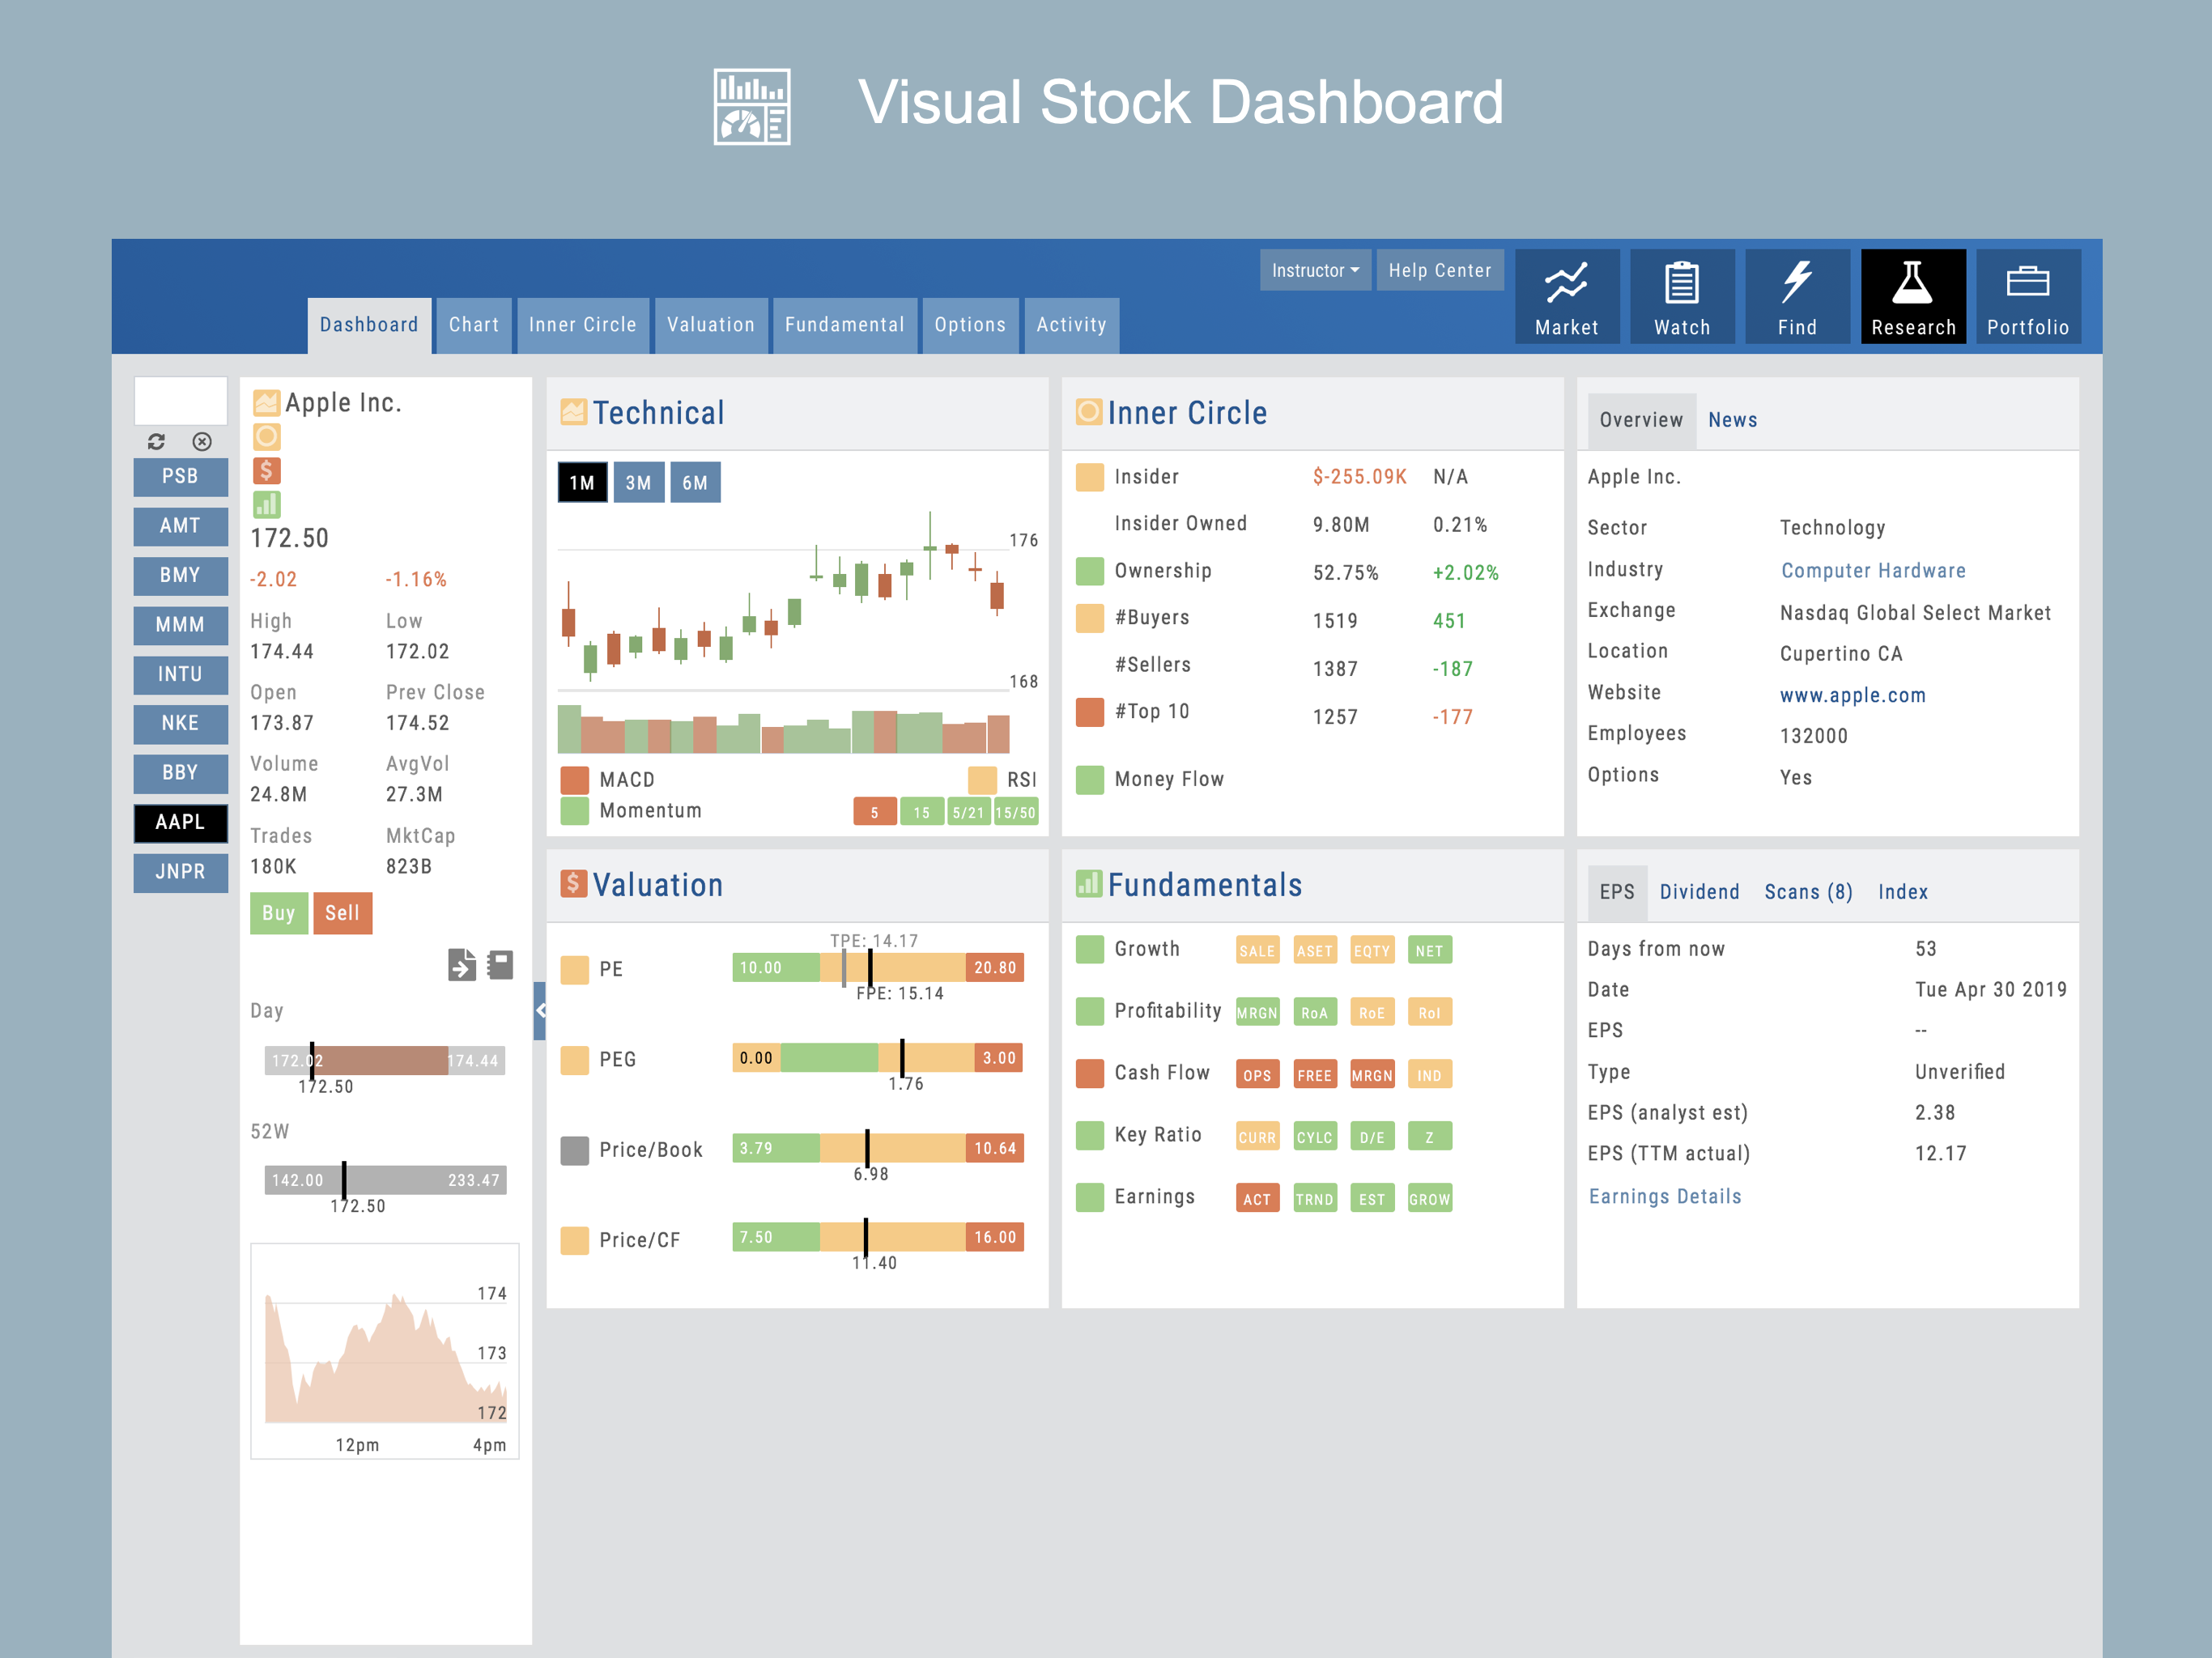The height and width of the screenshot is (1658, 2212).
Task: Select the 3M chart period
Action: point(638,483)
